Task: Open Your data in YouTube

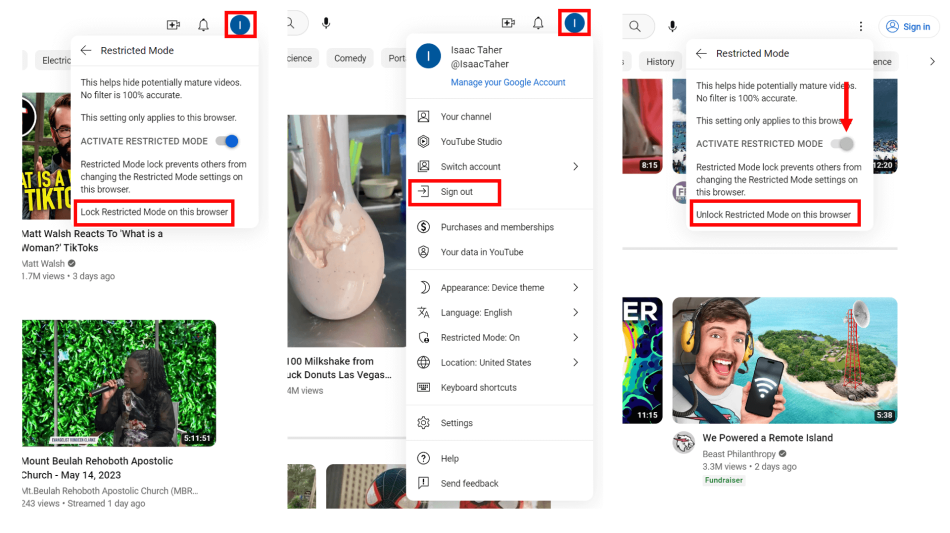Action: point(499,252)
